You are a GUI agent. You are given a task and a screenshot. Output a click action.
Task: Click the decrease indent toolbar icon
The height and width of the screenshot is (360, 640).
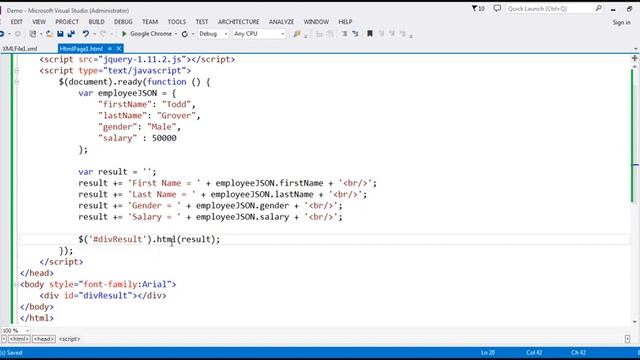344,34
